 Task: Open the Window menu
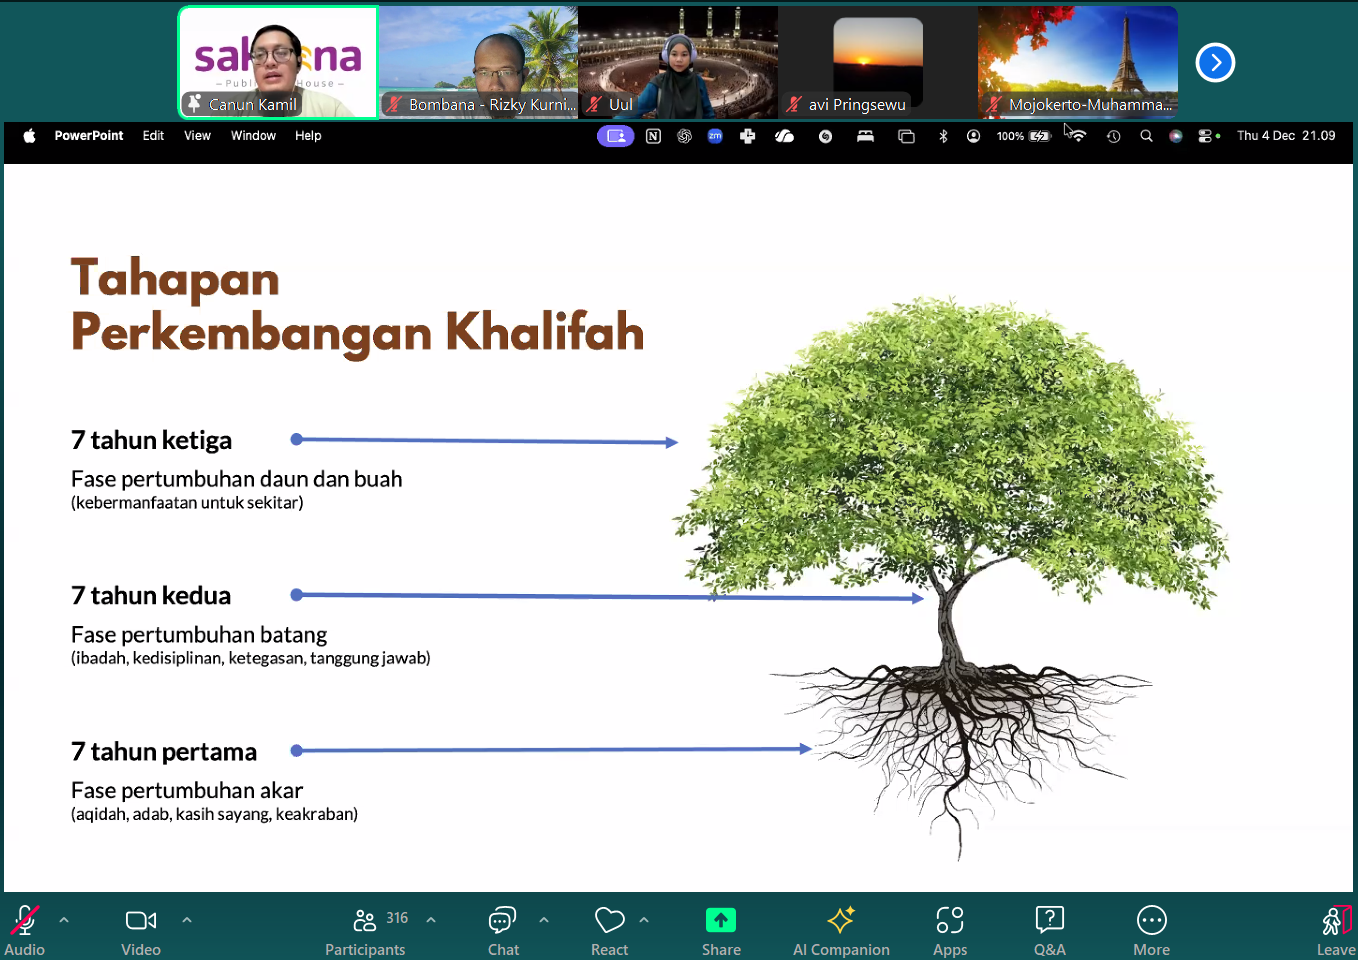[x=253, y=135]
